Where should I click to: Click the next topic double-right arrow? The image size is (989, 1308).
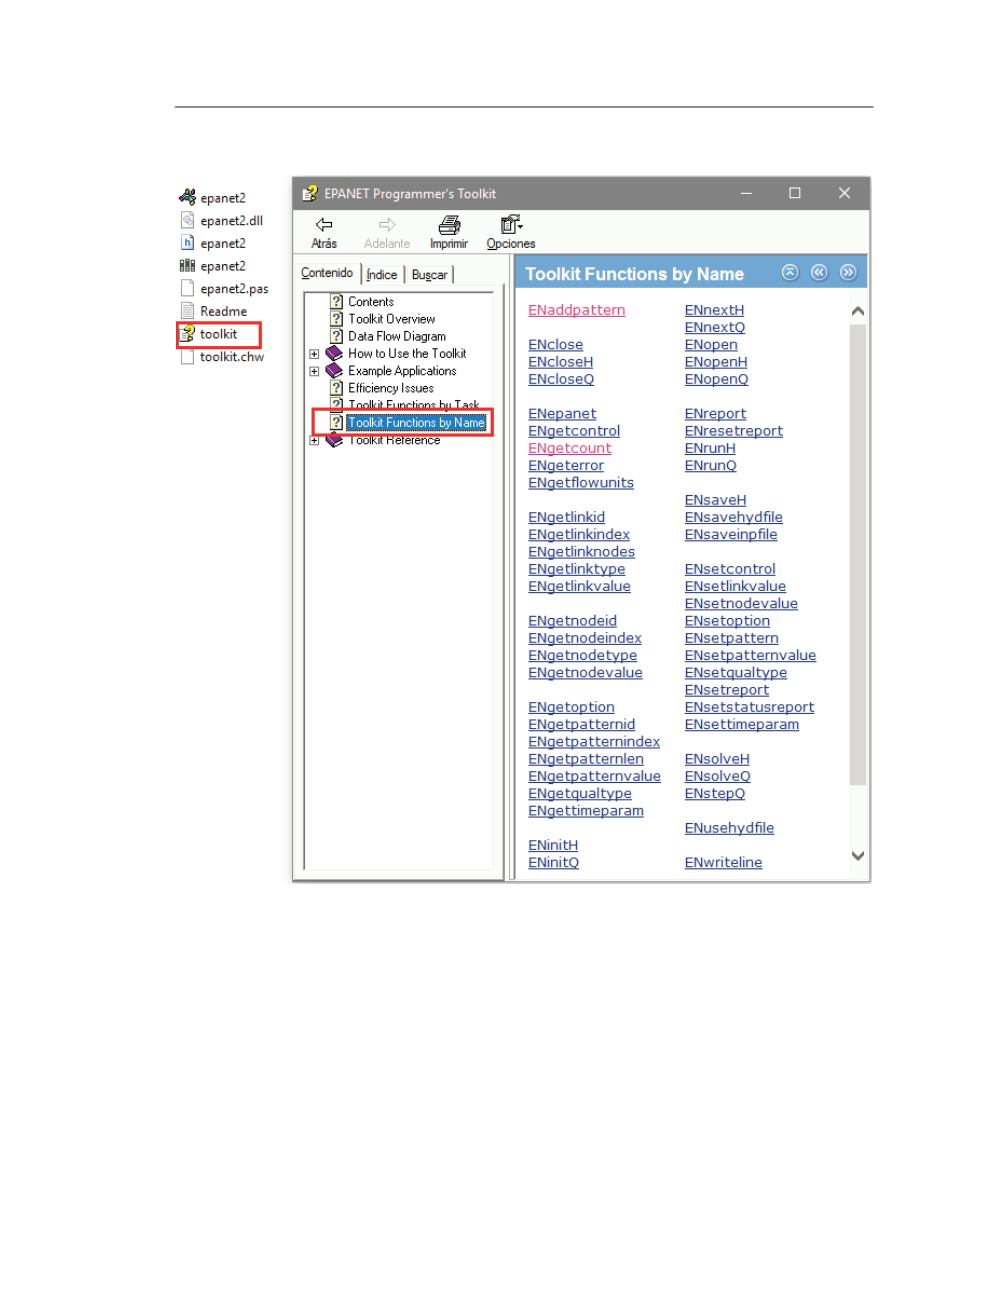click(848, 272)
